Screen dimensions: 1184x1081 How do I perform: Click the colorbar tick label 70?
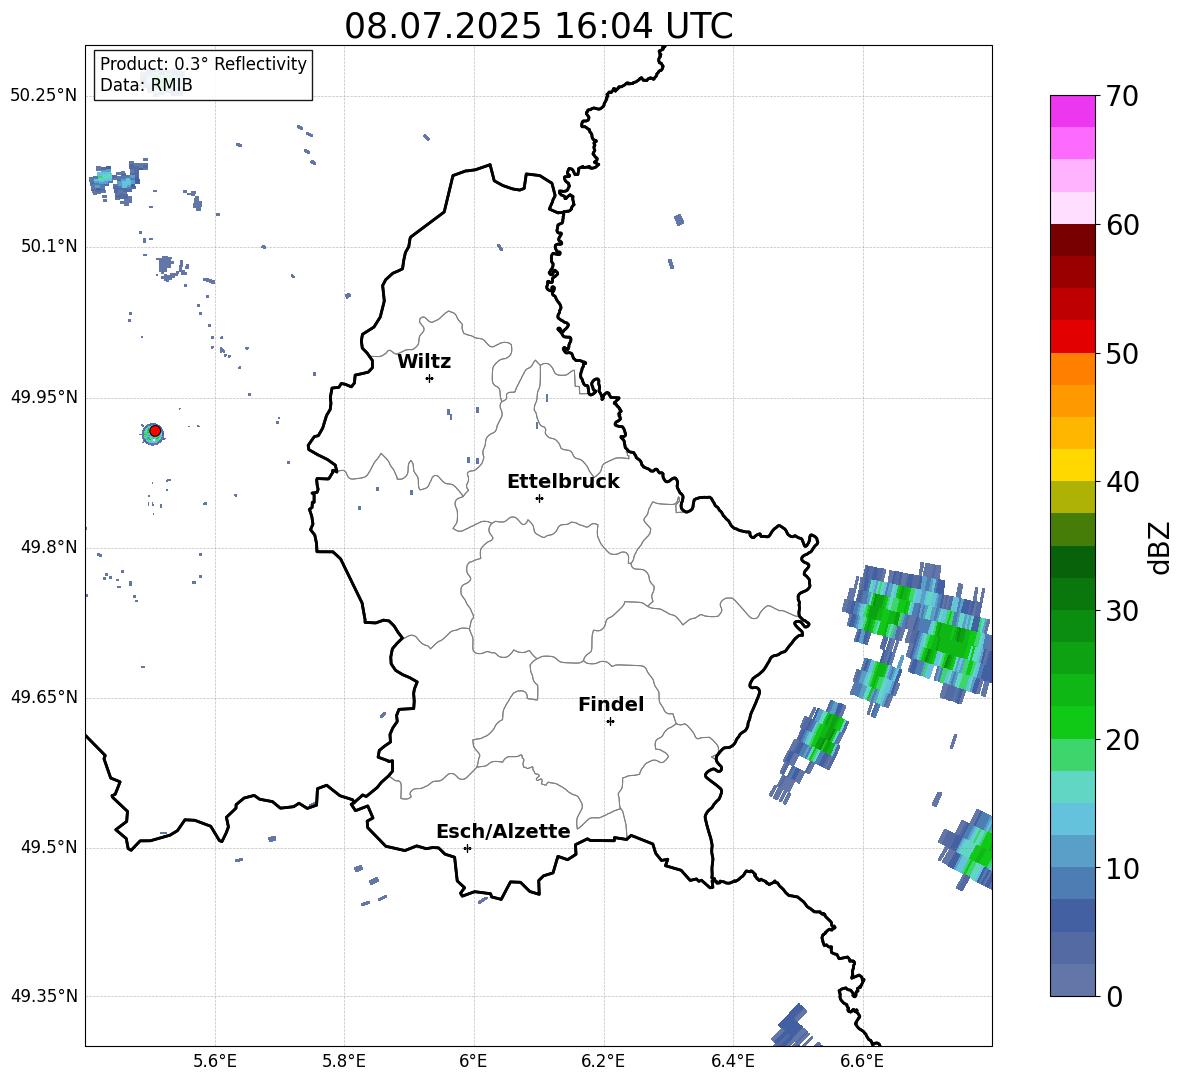coord(1121,97)
